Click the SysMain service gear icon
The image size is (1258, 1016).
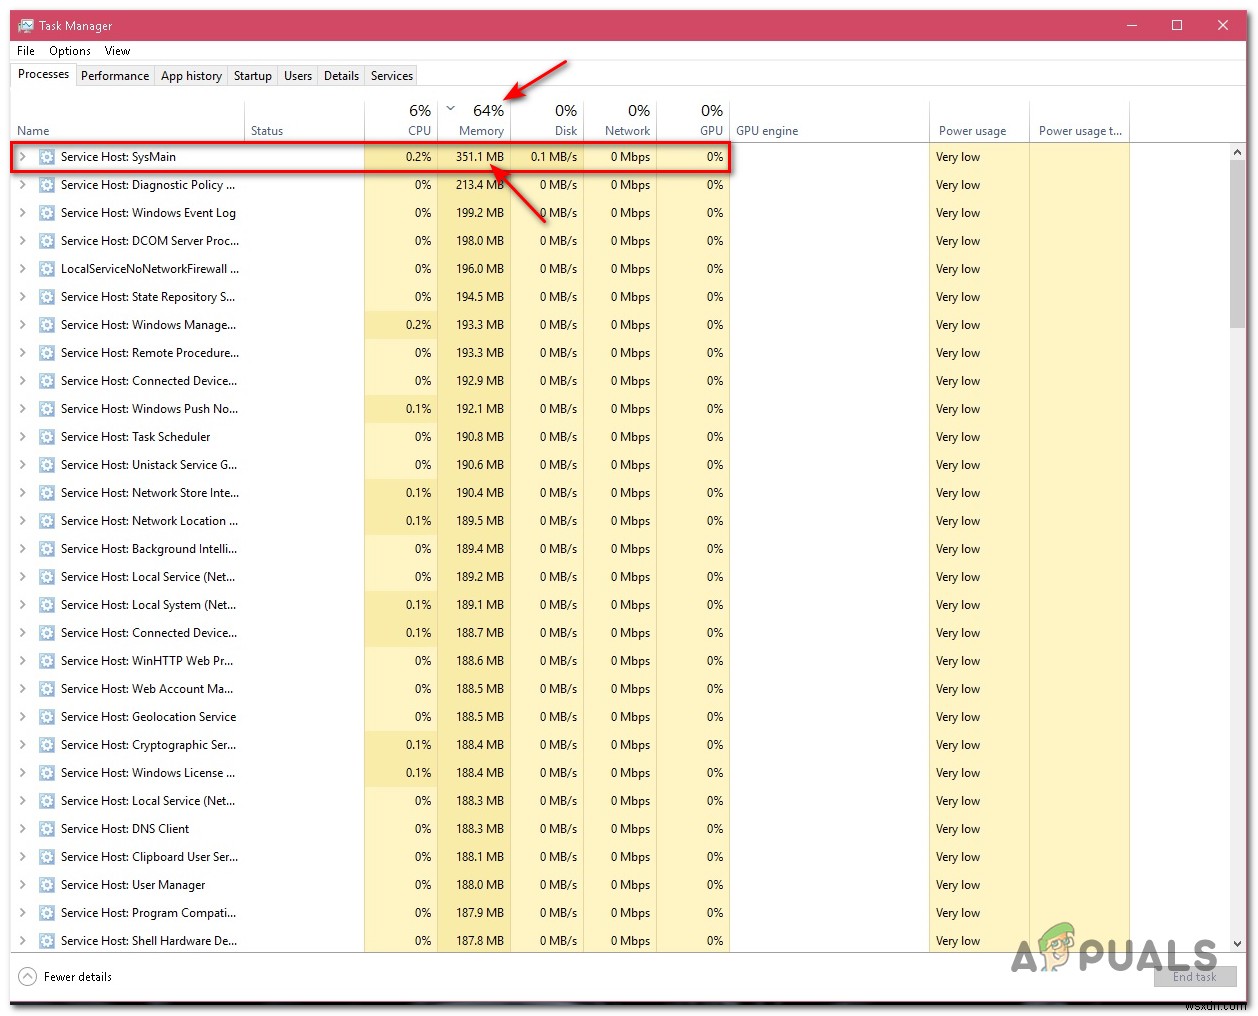(x=46, y=157)
